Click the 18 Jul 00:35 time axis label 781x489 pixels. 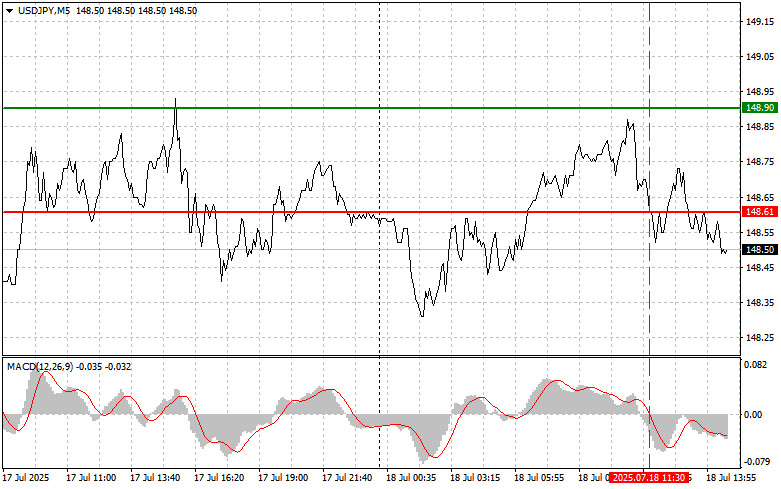pyautogui.click(x=411, y=478)
